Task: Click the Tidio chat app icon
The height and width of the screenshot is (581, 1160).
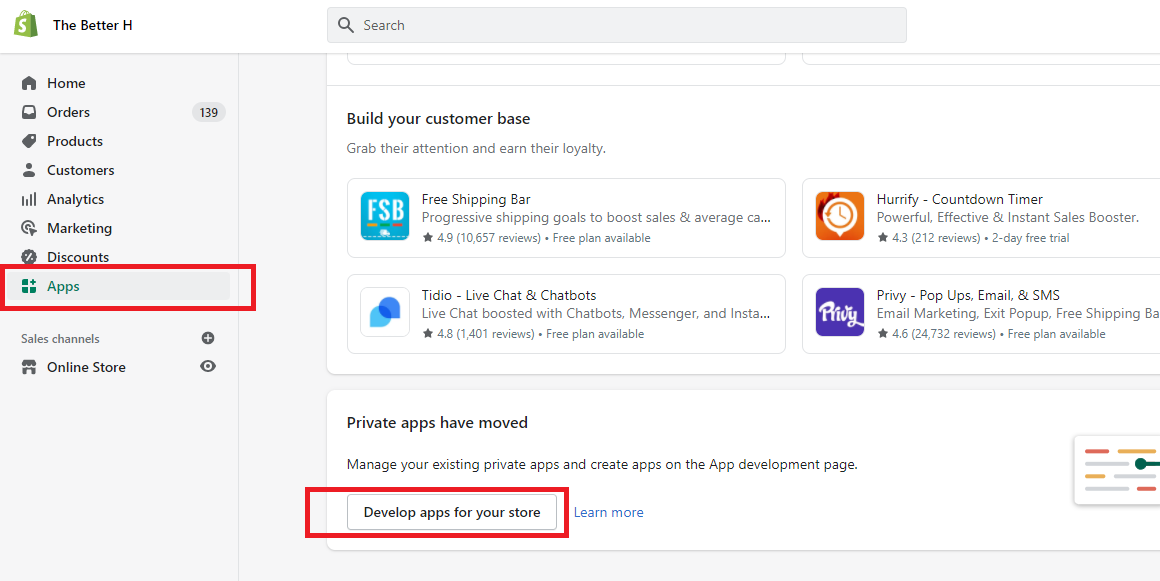Action: (x=385, y=312)
